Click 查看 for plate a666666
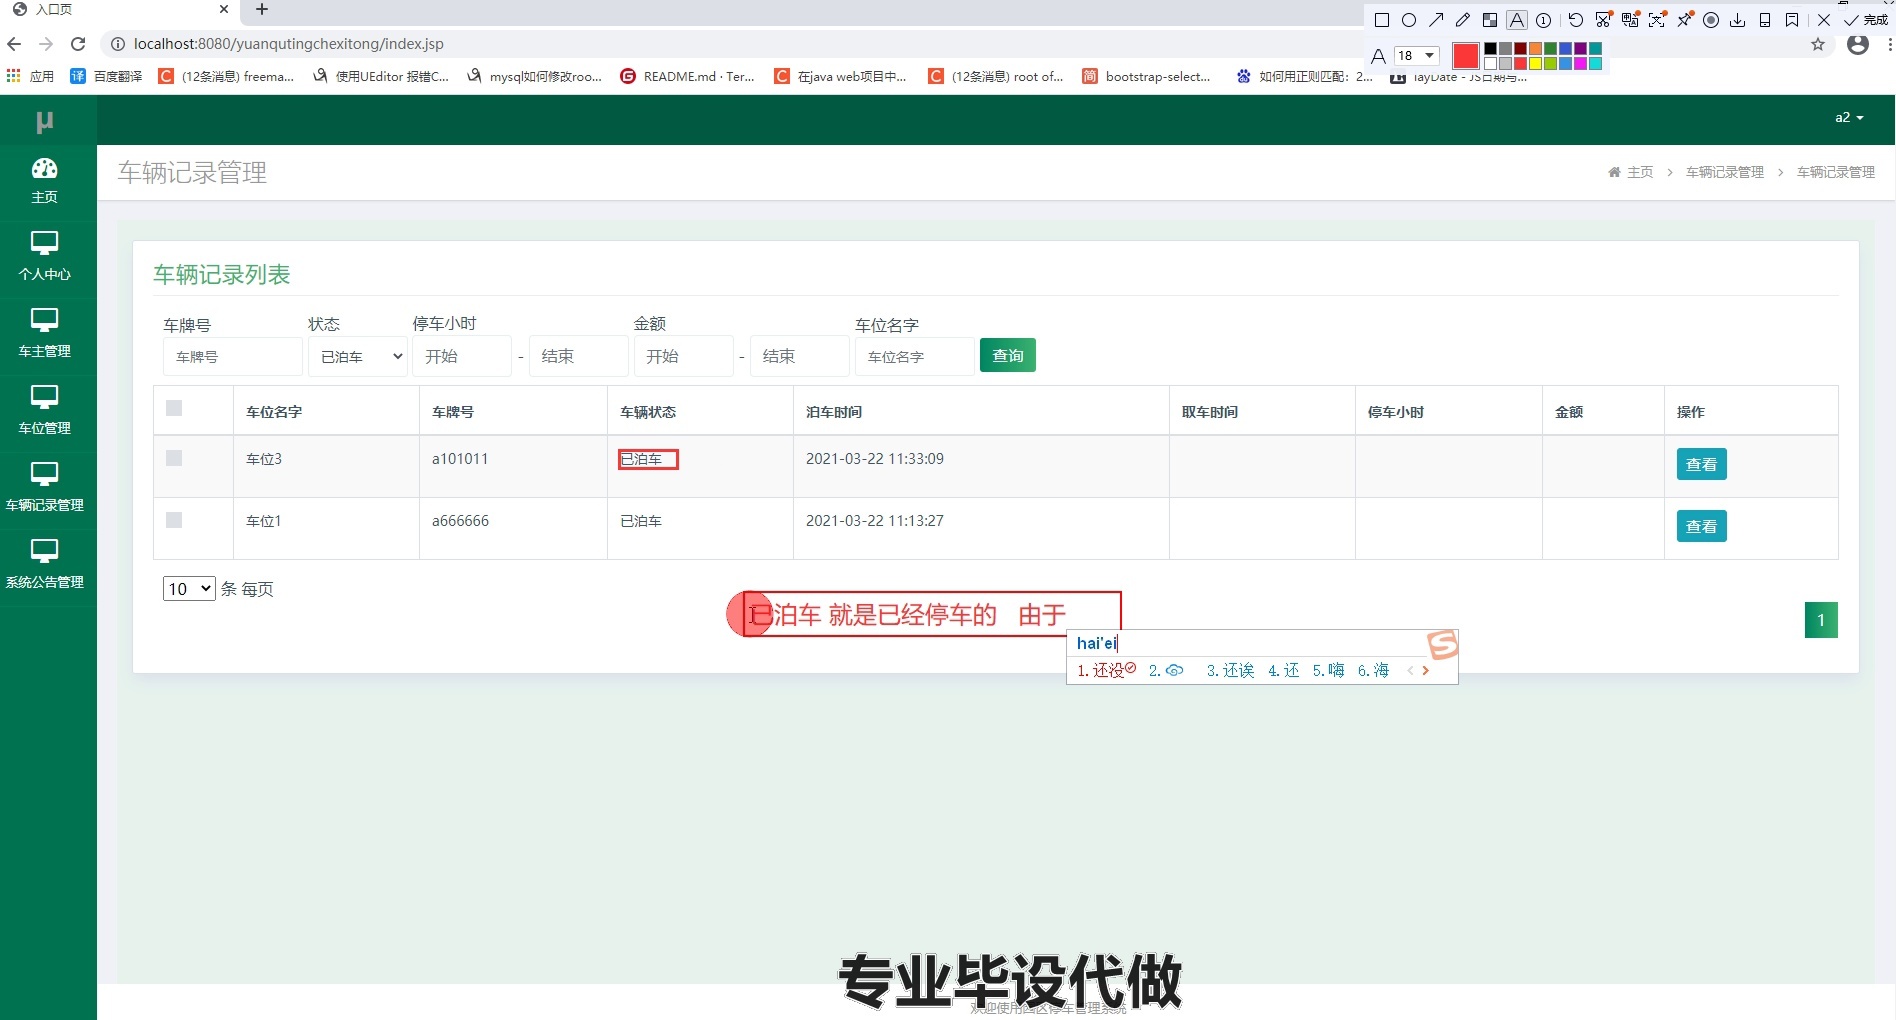Screen dimensions: 1896x1020 1701,526
